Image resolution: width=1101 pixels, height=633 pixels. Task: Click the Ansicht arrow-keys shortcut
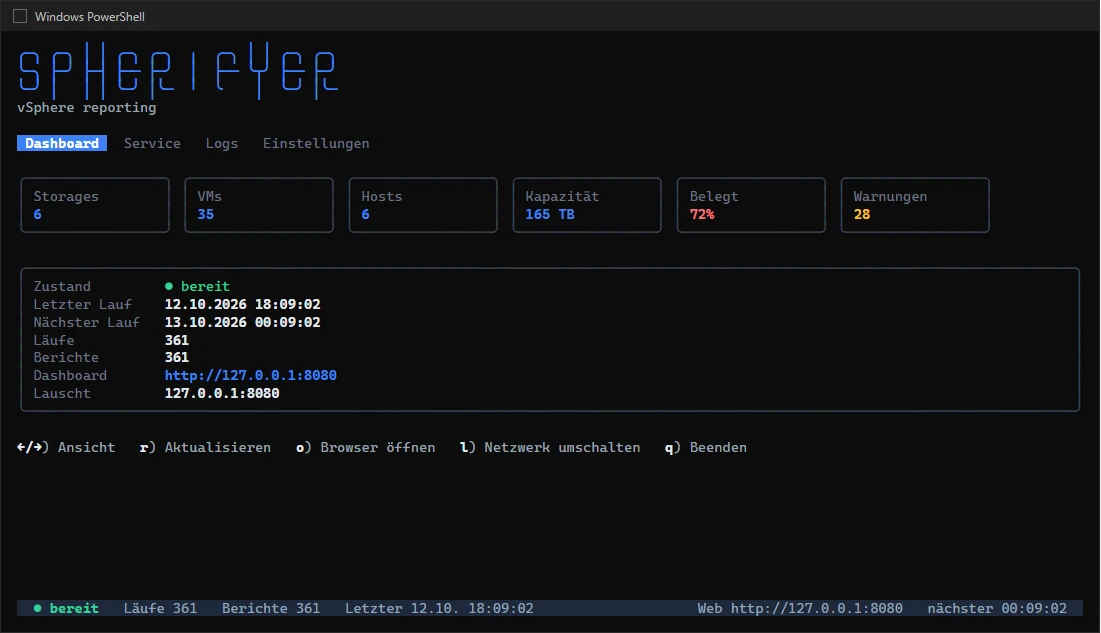66,448
